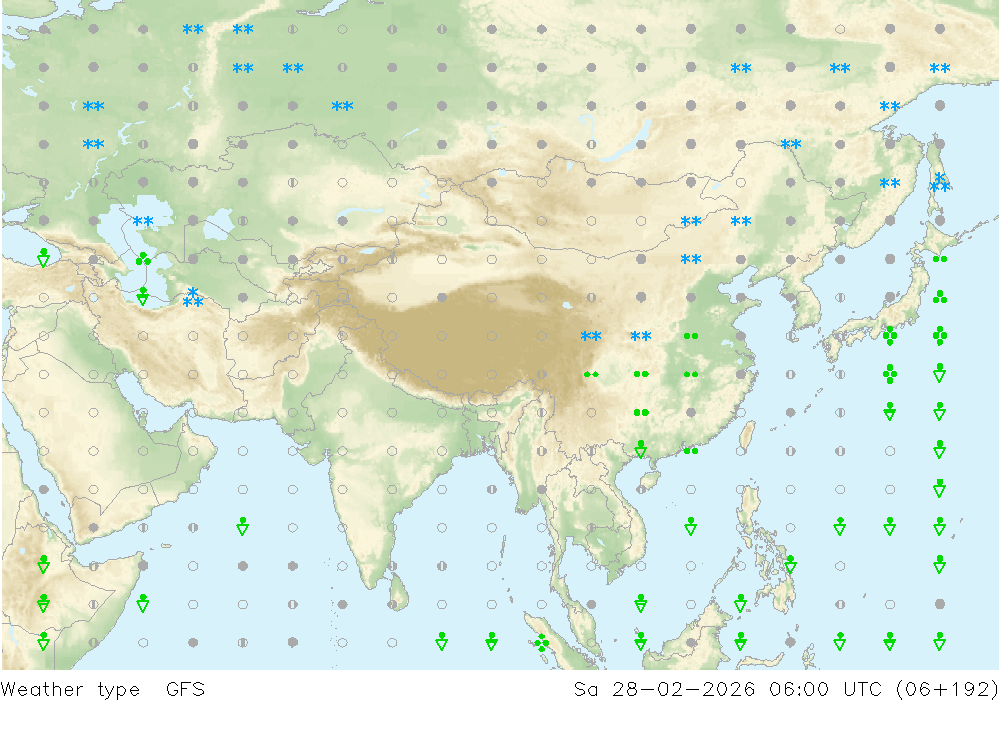Click the green shower symbol on the southern Caspian coast
The image size is (1000, 733).
(143, 297)
